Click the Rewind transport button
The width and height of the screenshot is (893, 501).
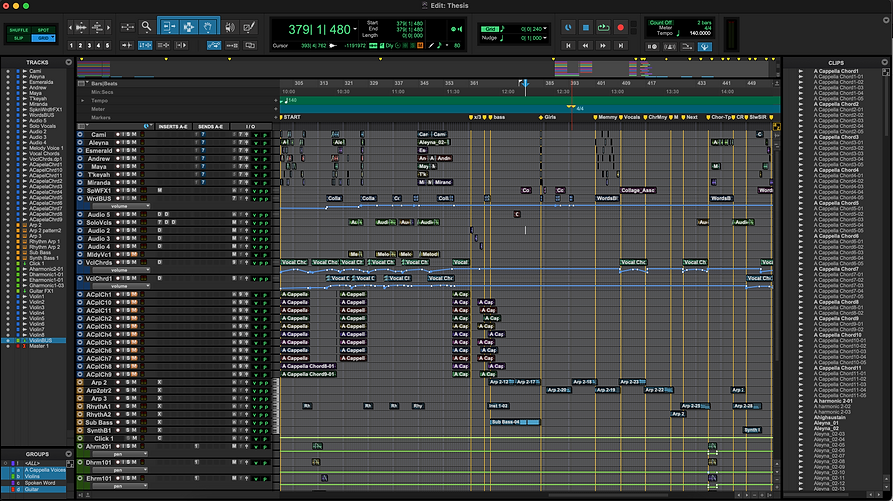[585, 46]
